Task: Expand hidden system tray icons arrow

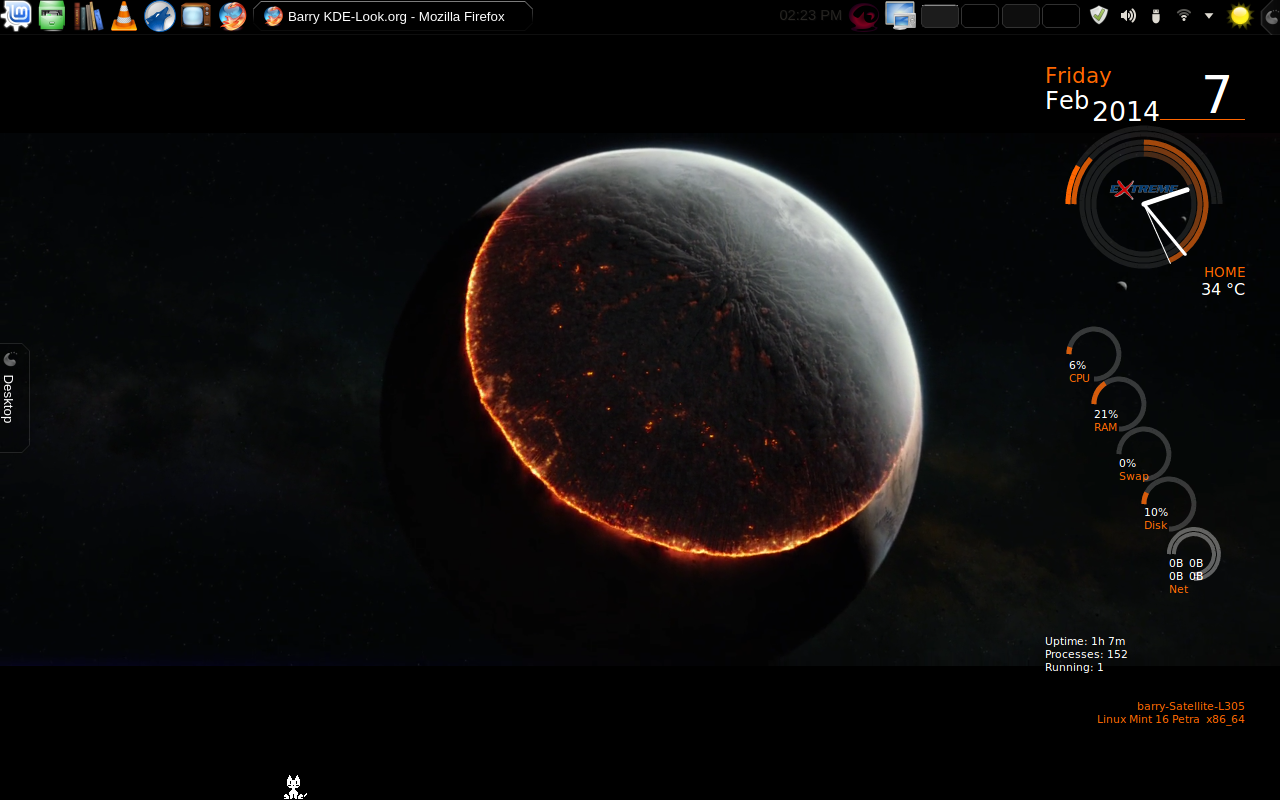Action: point(1209,15)
